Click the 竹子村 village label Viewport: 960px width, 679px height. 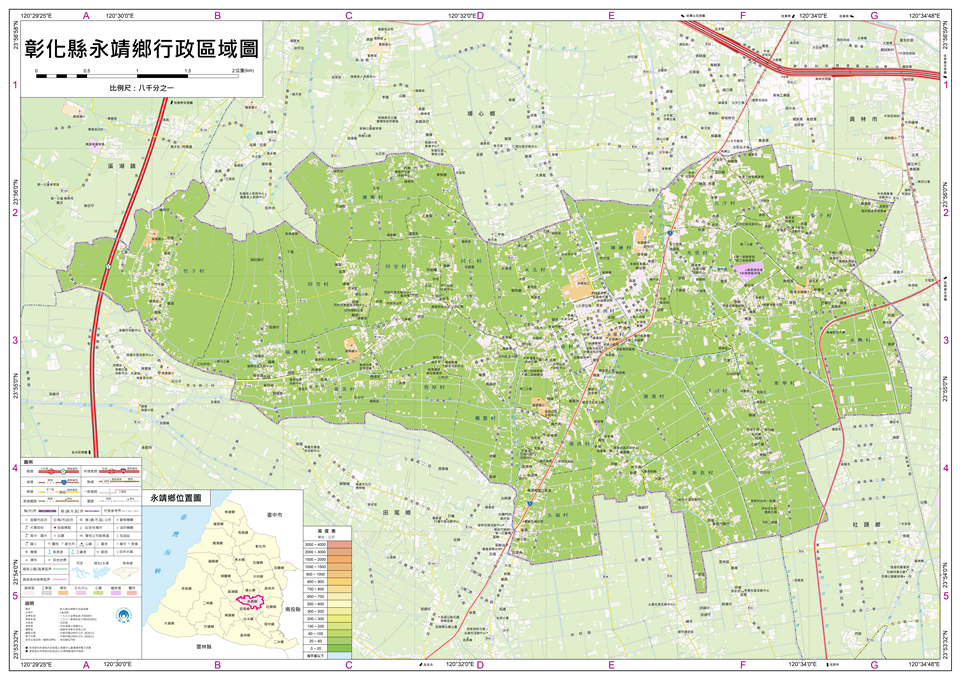193,270
